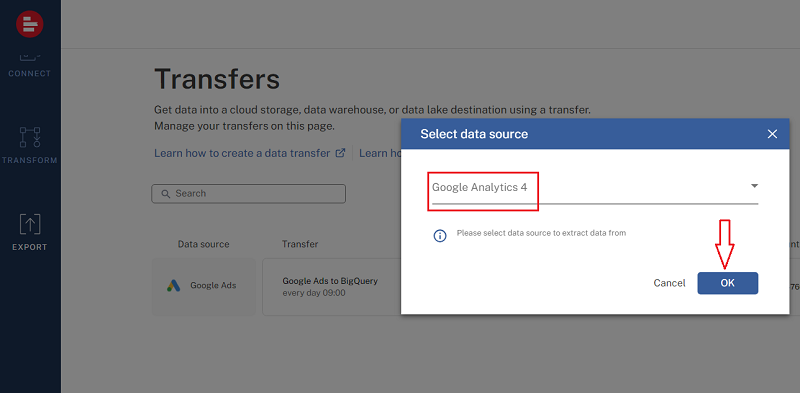Click the Transfers page heading
Screen dimensions: 800x393
[x=217, y=79]
